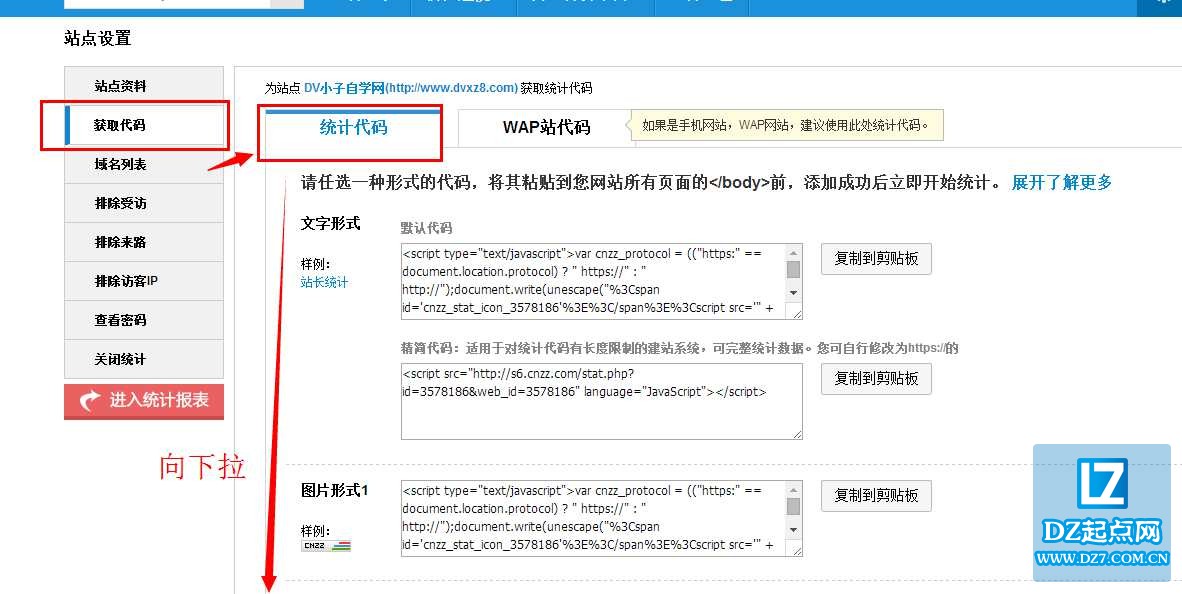This screenshot has width=1182, height=594.
Task: Click arrow icon on 进入统计报表 button
Action: coord(90,401)
